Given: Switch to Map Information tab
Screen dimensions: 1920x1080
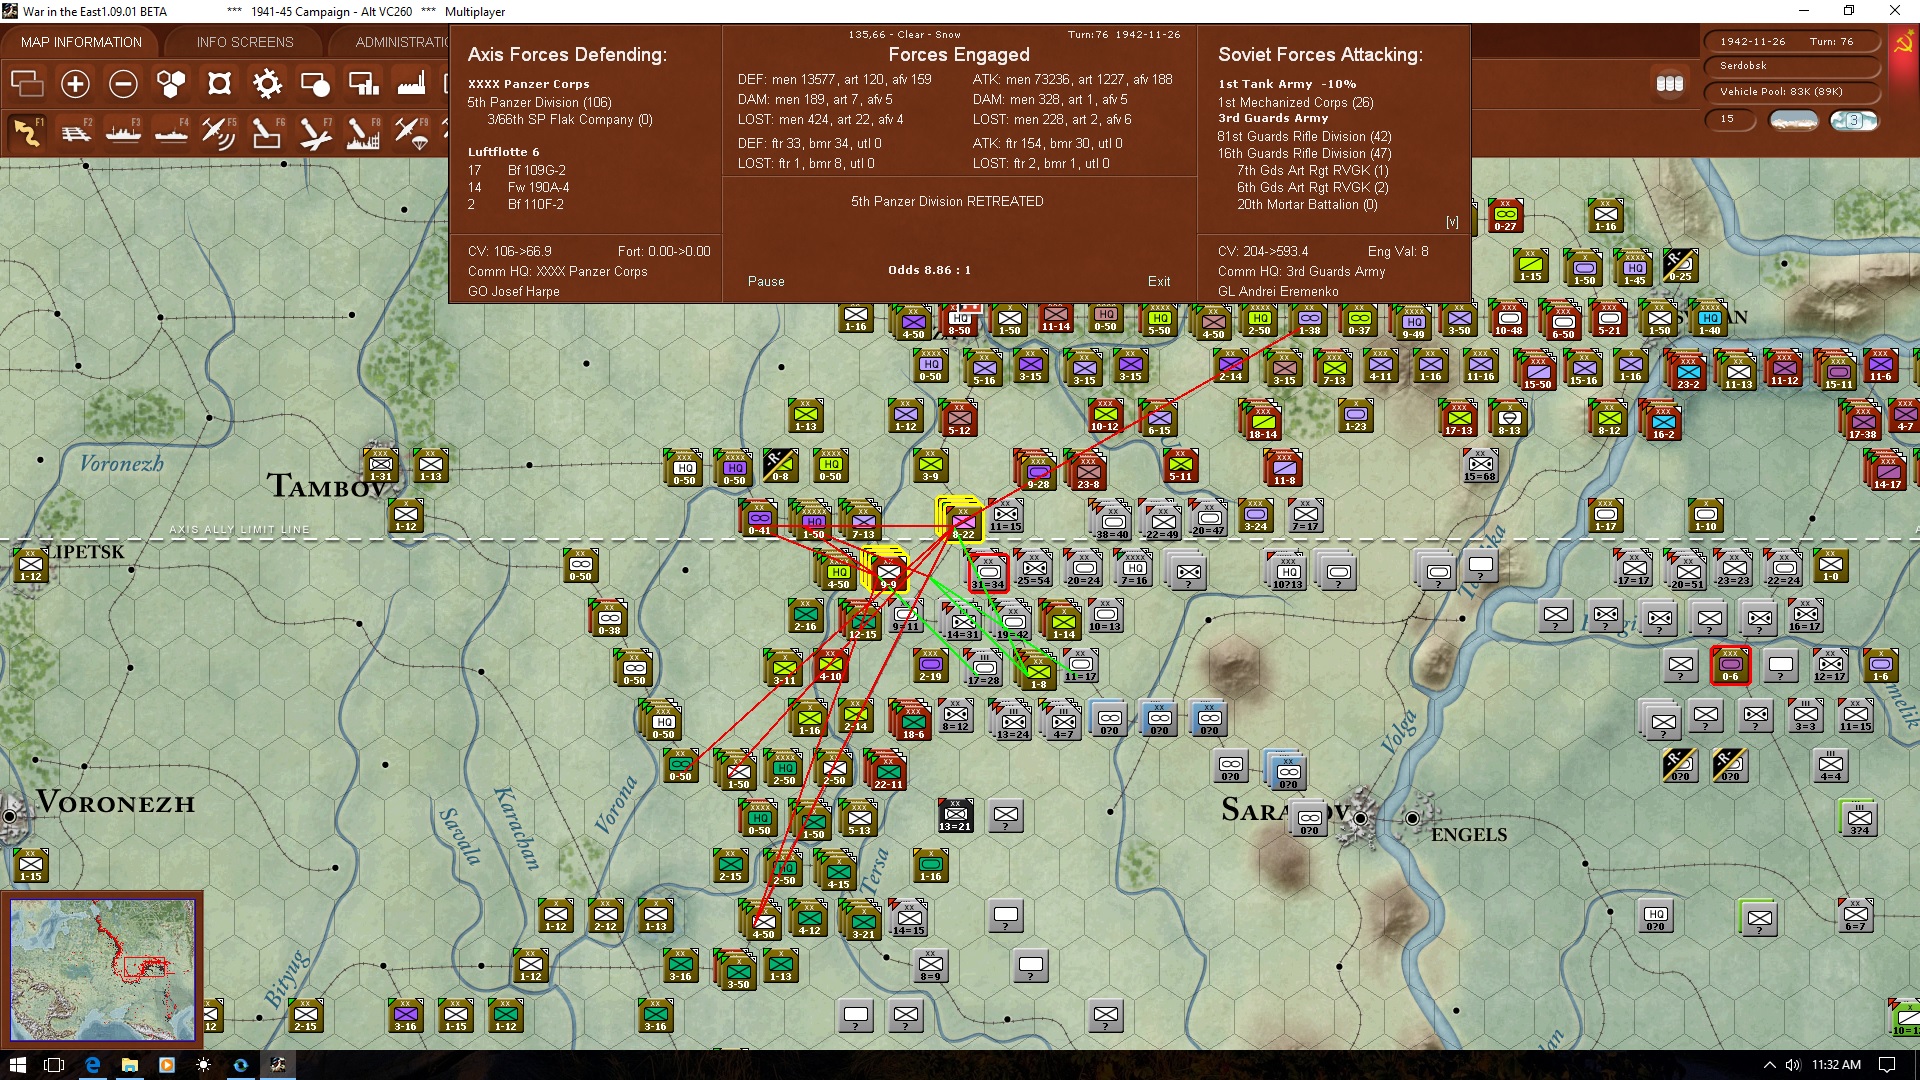Looking at the screenshot, I should coord(81,42).
